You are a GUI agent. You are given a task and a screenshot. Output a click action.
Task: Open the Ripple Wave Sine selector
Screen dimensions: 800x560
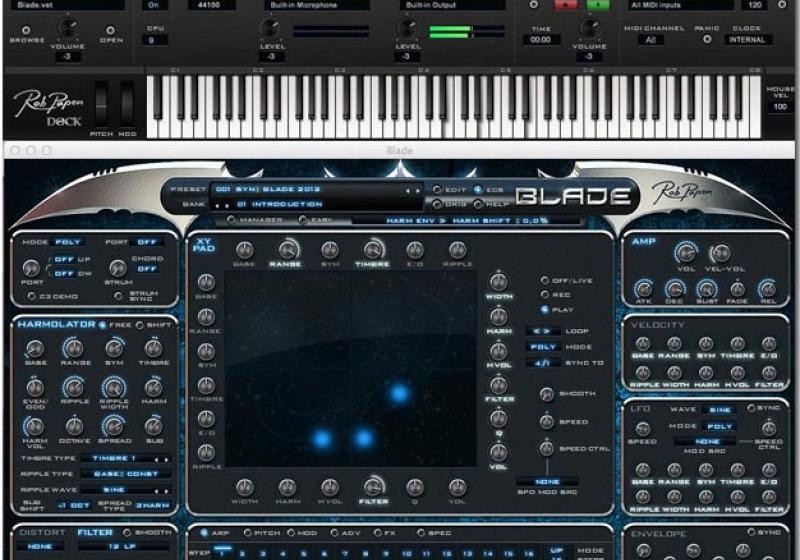click(125, 490)
